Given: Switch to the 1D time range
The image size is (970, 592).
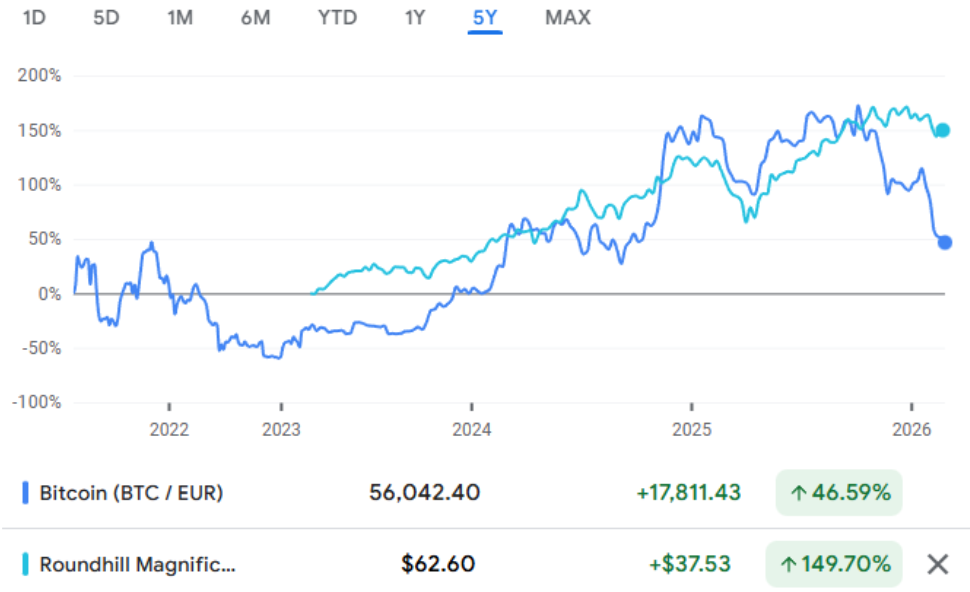Looking at the screenshot, I should pos(33,18).
